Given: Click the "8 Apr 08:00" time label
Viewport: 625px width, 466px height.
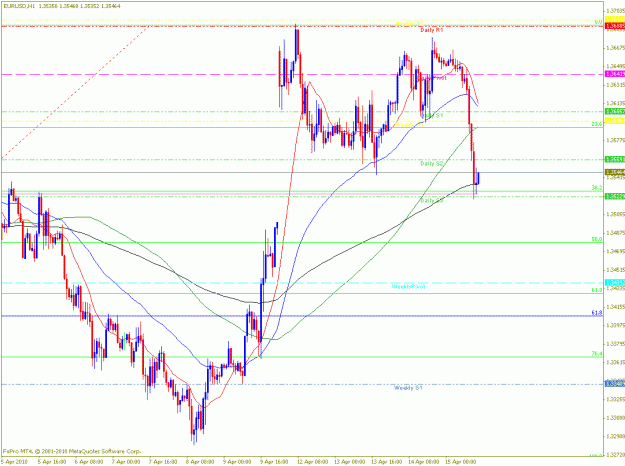Looking at the screenshot, I should (200, 462).
